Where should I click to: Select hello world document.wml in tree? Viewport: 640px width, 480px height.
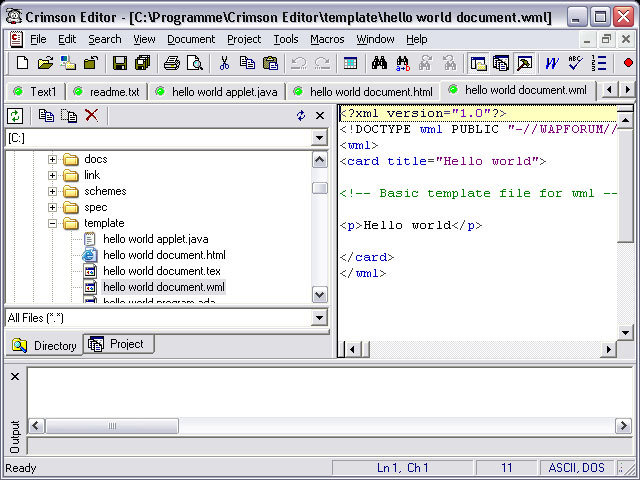tap(164, 287)
